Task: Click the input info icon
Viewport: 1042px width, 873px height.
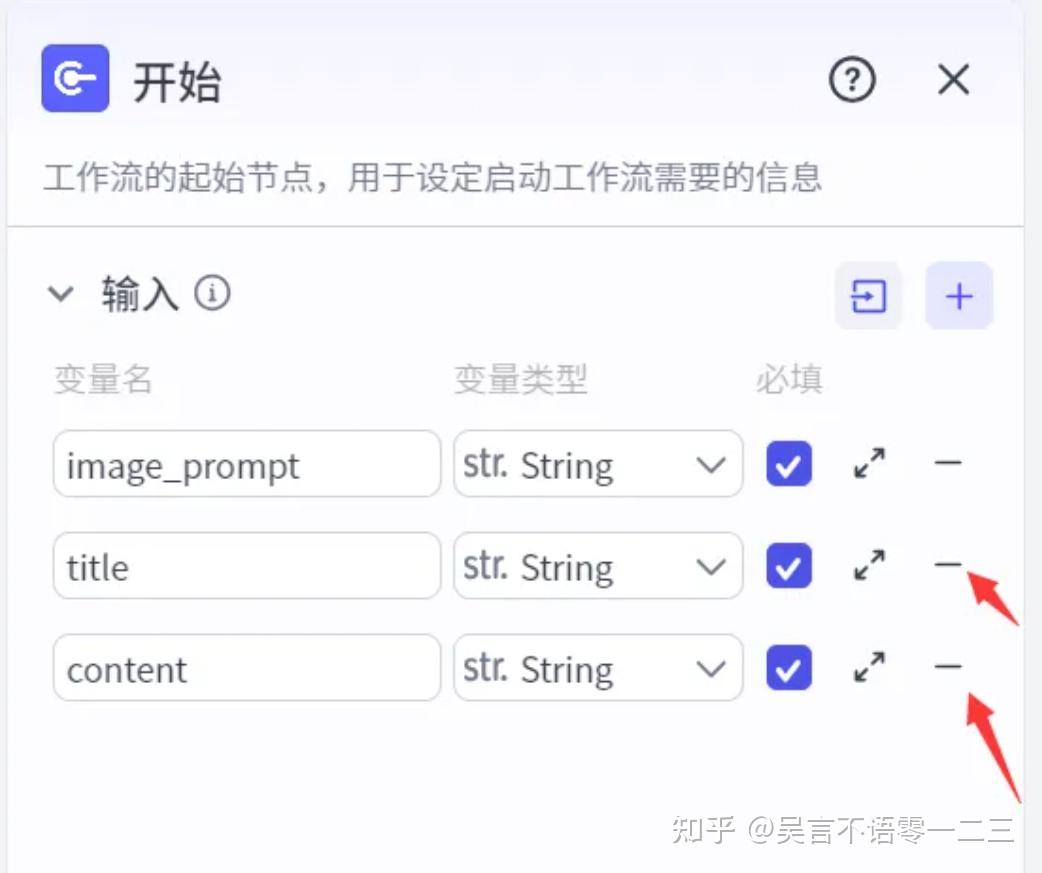Action: pos(212,294)
